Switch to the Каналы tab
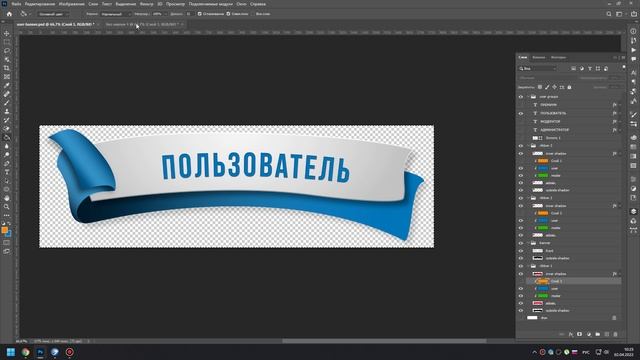The width and height of the screenshot is (640, 360). 538,58
